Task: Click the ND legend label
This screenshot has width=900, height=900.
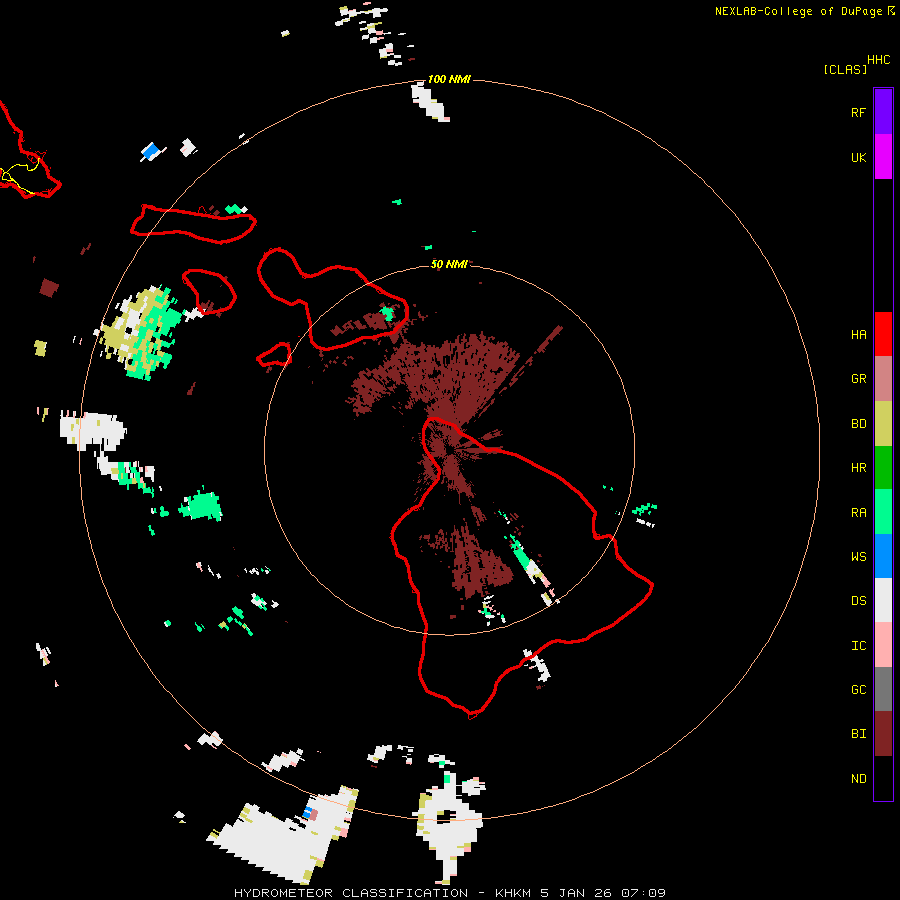Action: 858,778
